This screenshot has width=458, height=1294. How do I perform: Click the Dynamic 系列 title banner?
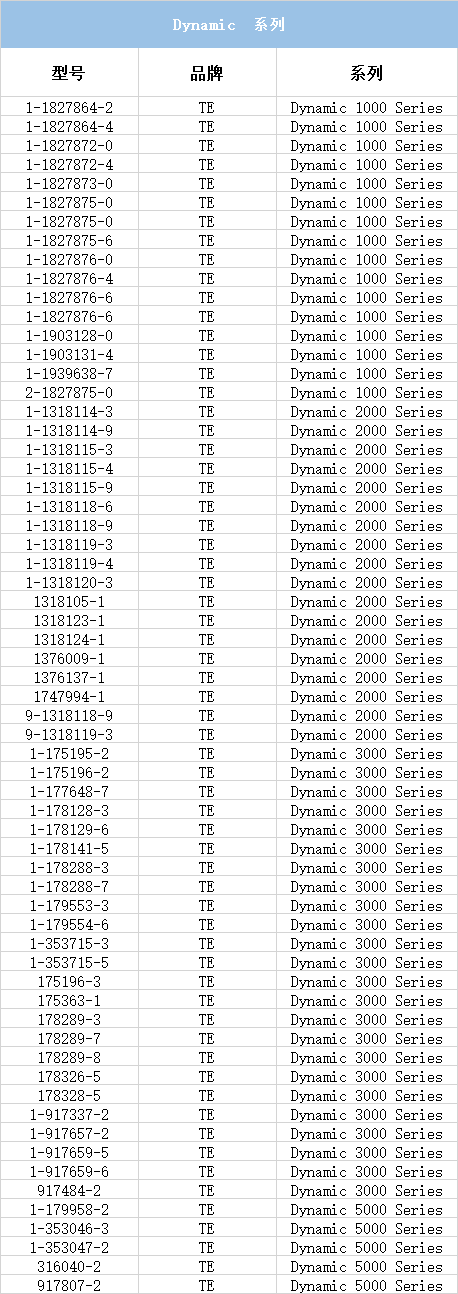229,24
